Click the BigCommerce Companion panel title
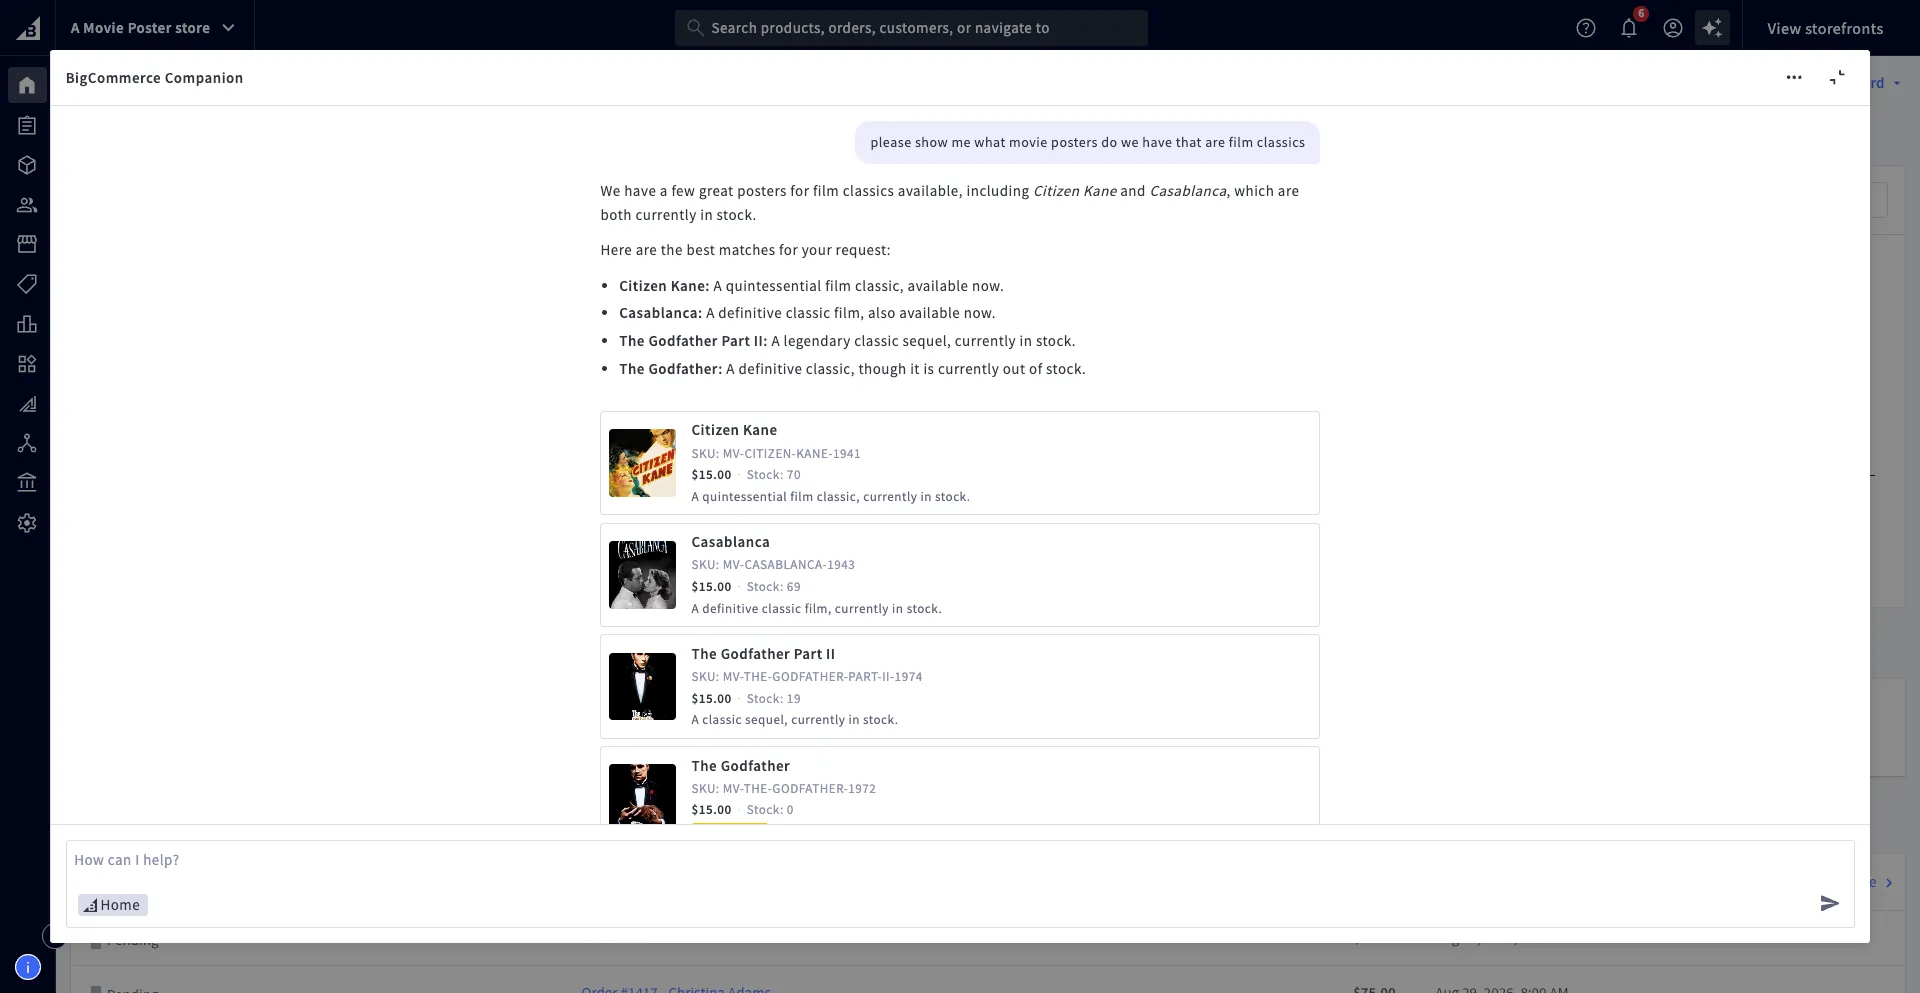Screen dimensions: 1920x993 point(154,78)
